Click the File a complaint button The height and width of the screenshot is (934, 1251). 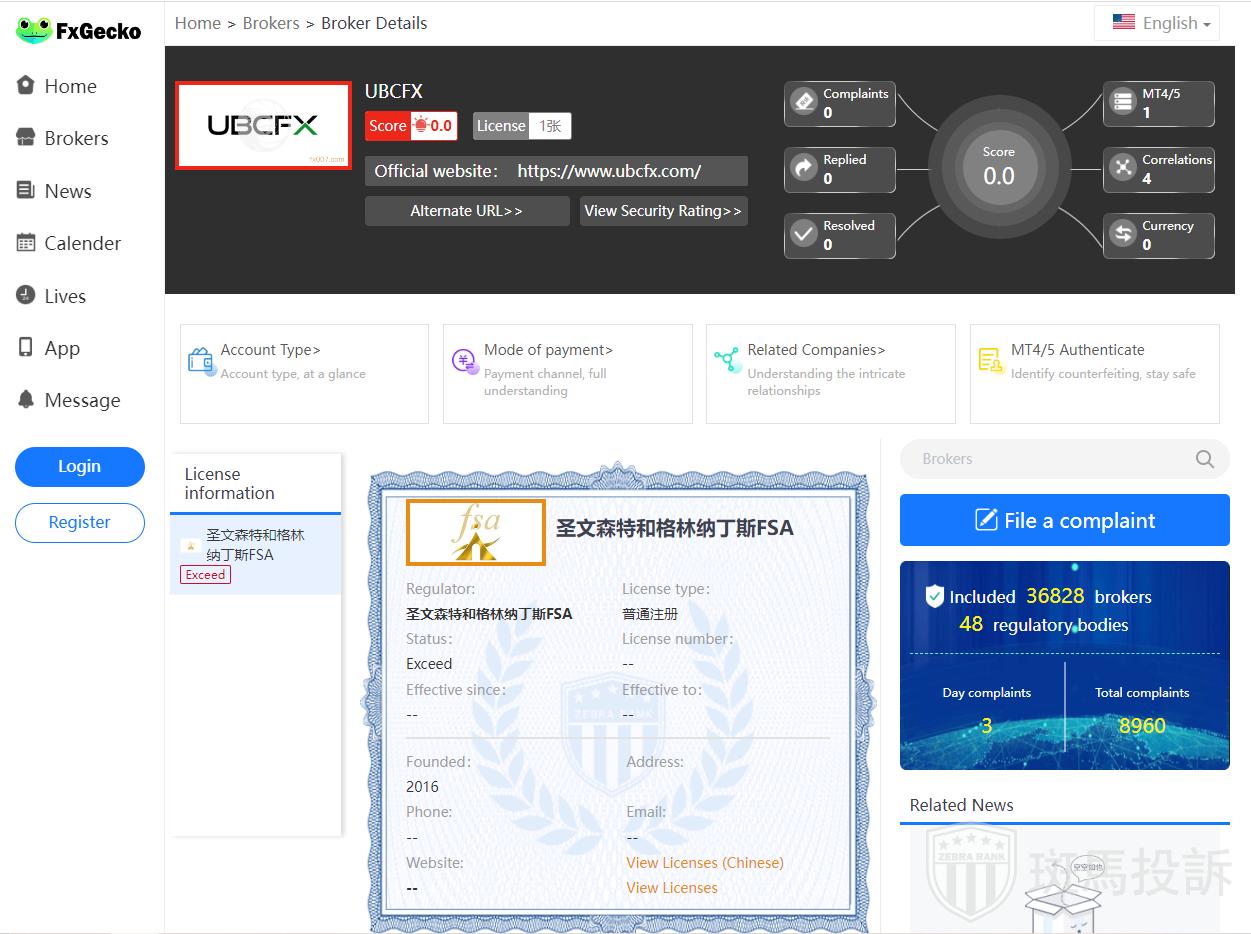[x=1064, y=520]
